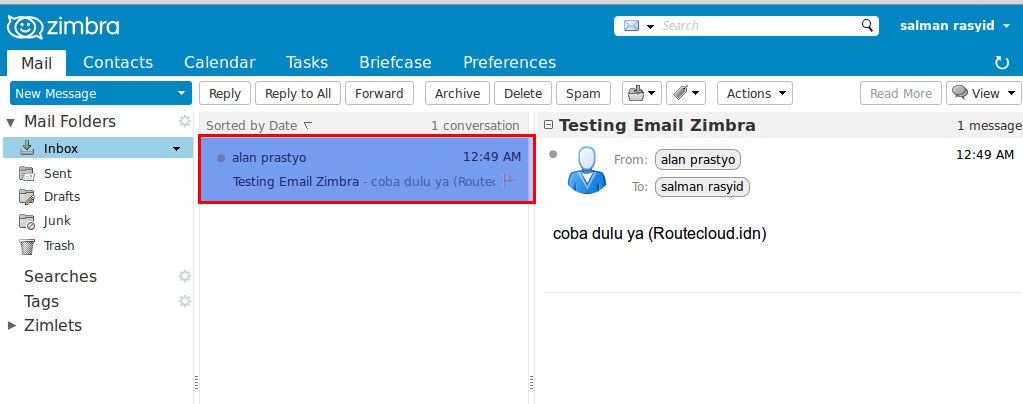Click the Archive button
Viewport: 1023px width, 404px height.
(457, 93)
